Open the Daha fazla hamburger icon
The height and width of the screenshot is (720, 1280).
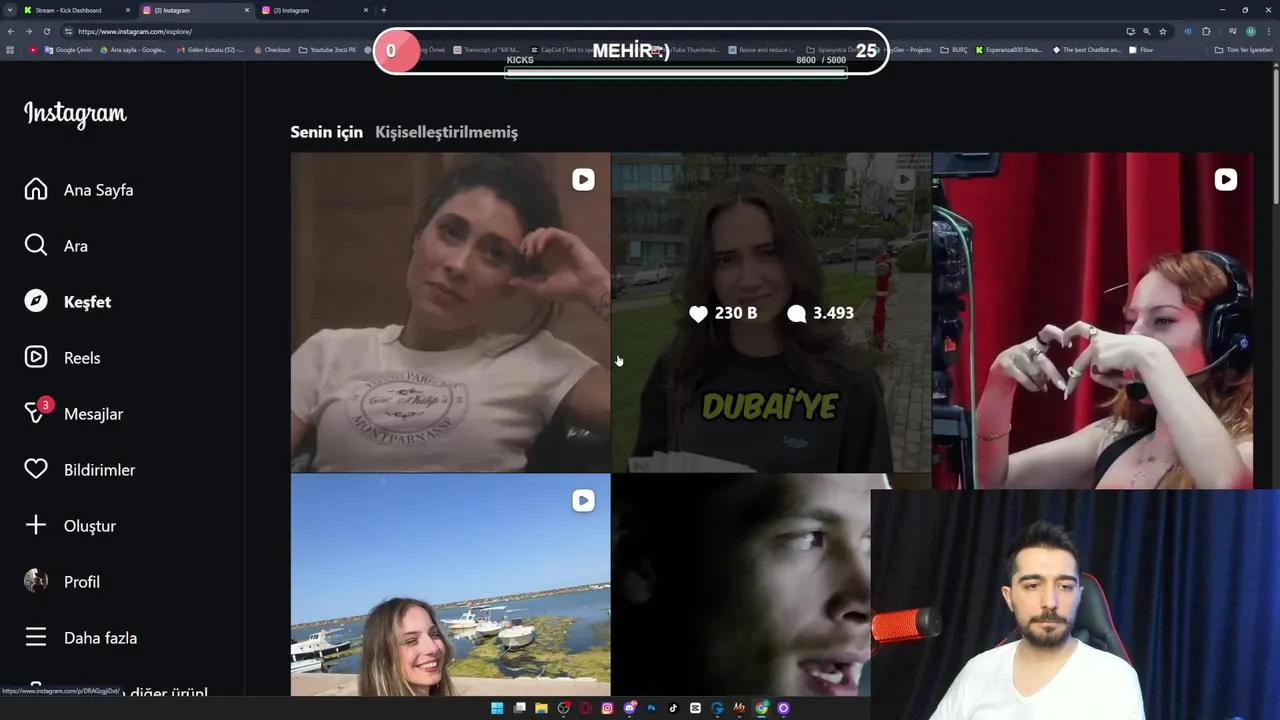point(36,638)
